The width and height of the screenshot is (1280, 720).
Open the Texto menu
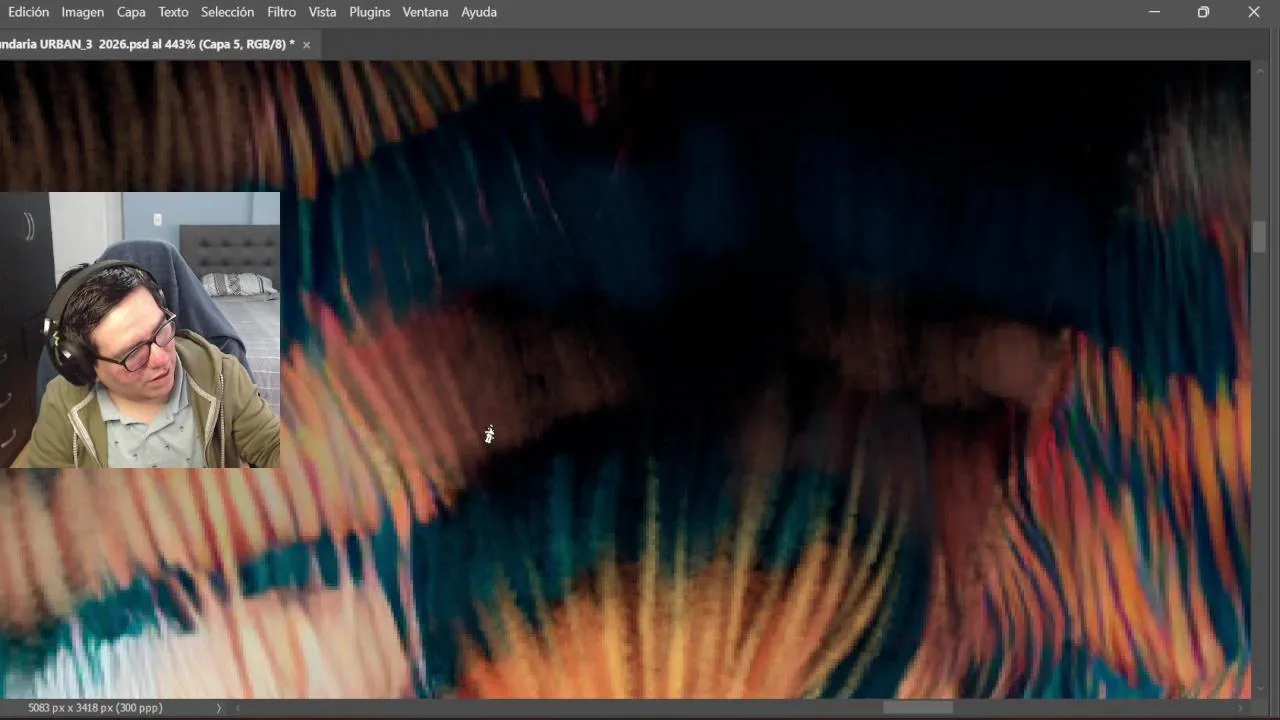[173, 12]
